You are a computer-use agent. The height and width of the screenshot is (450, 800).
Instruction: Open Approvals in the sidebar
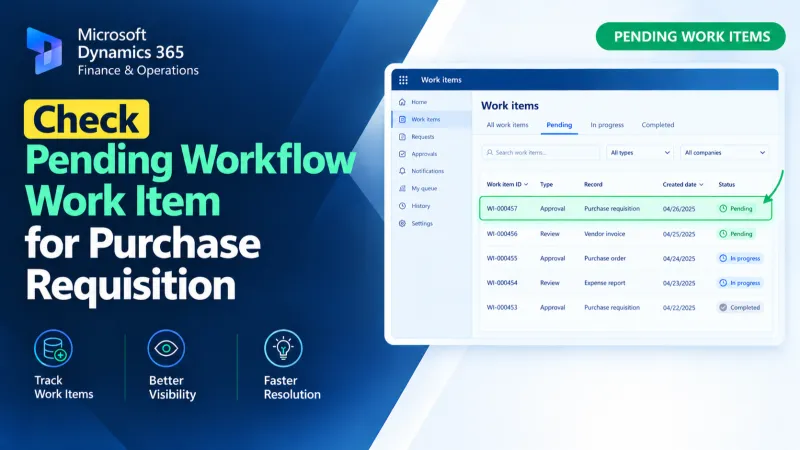tap(432, 154)
